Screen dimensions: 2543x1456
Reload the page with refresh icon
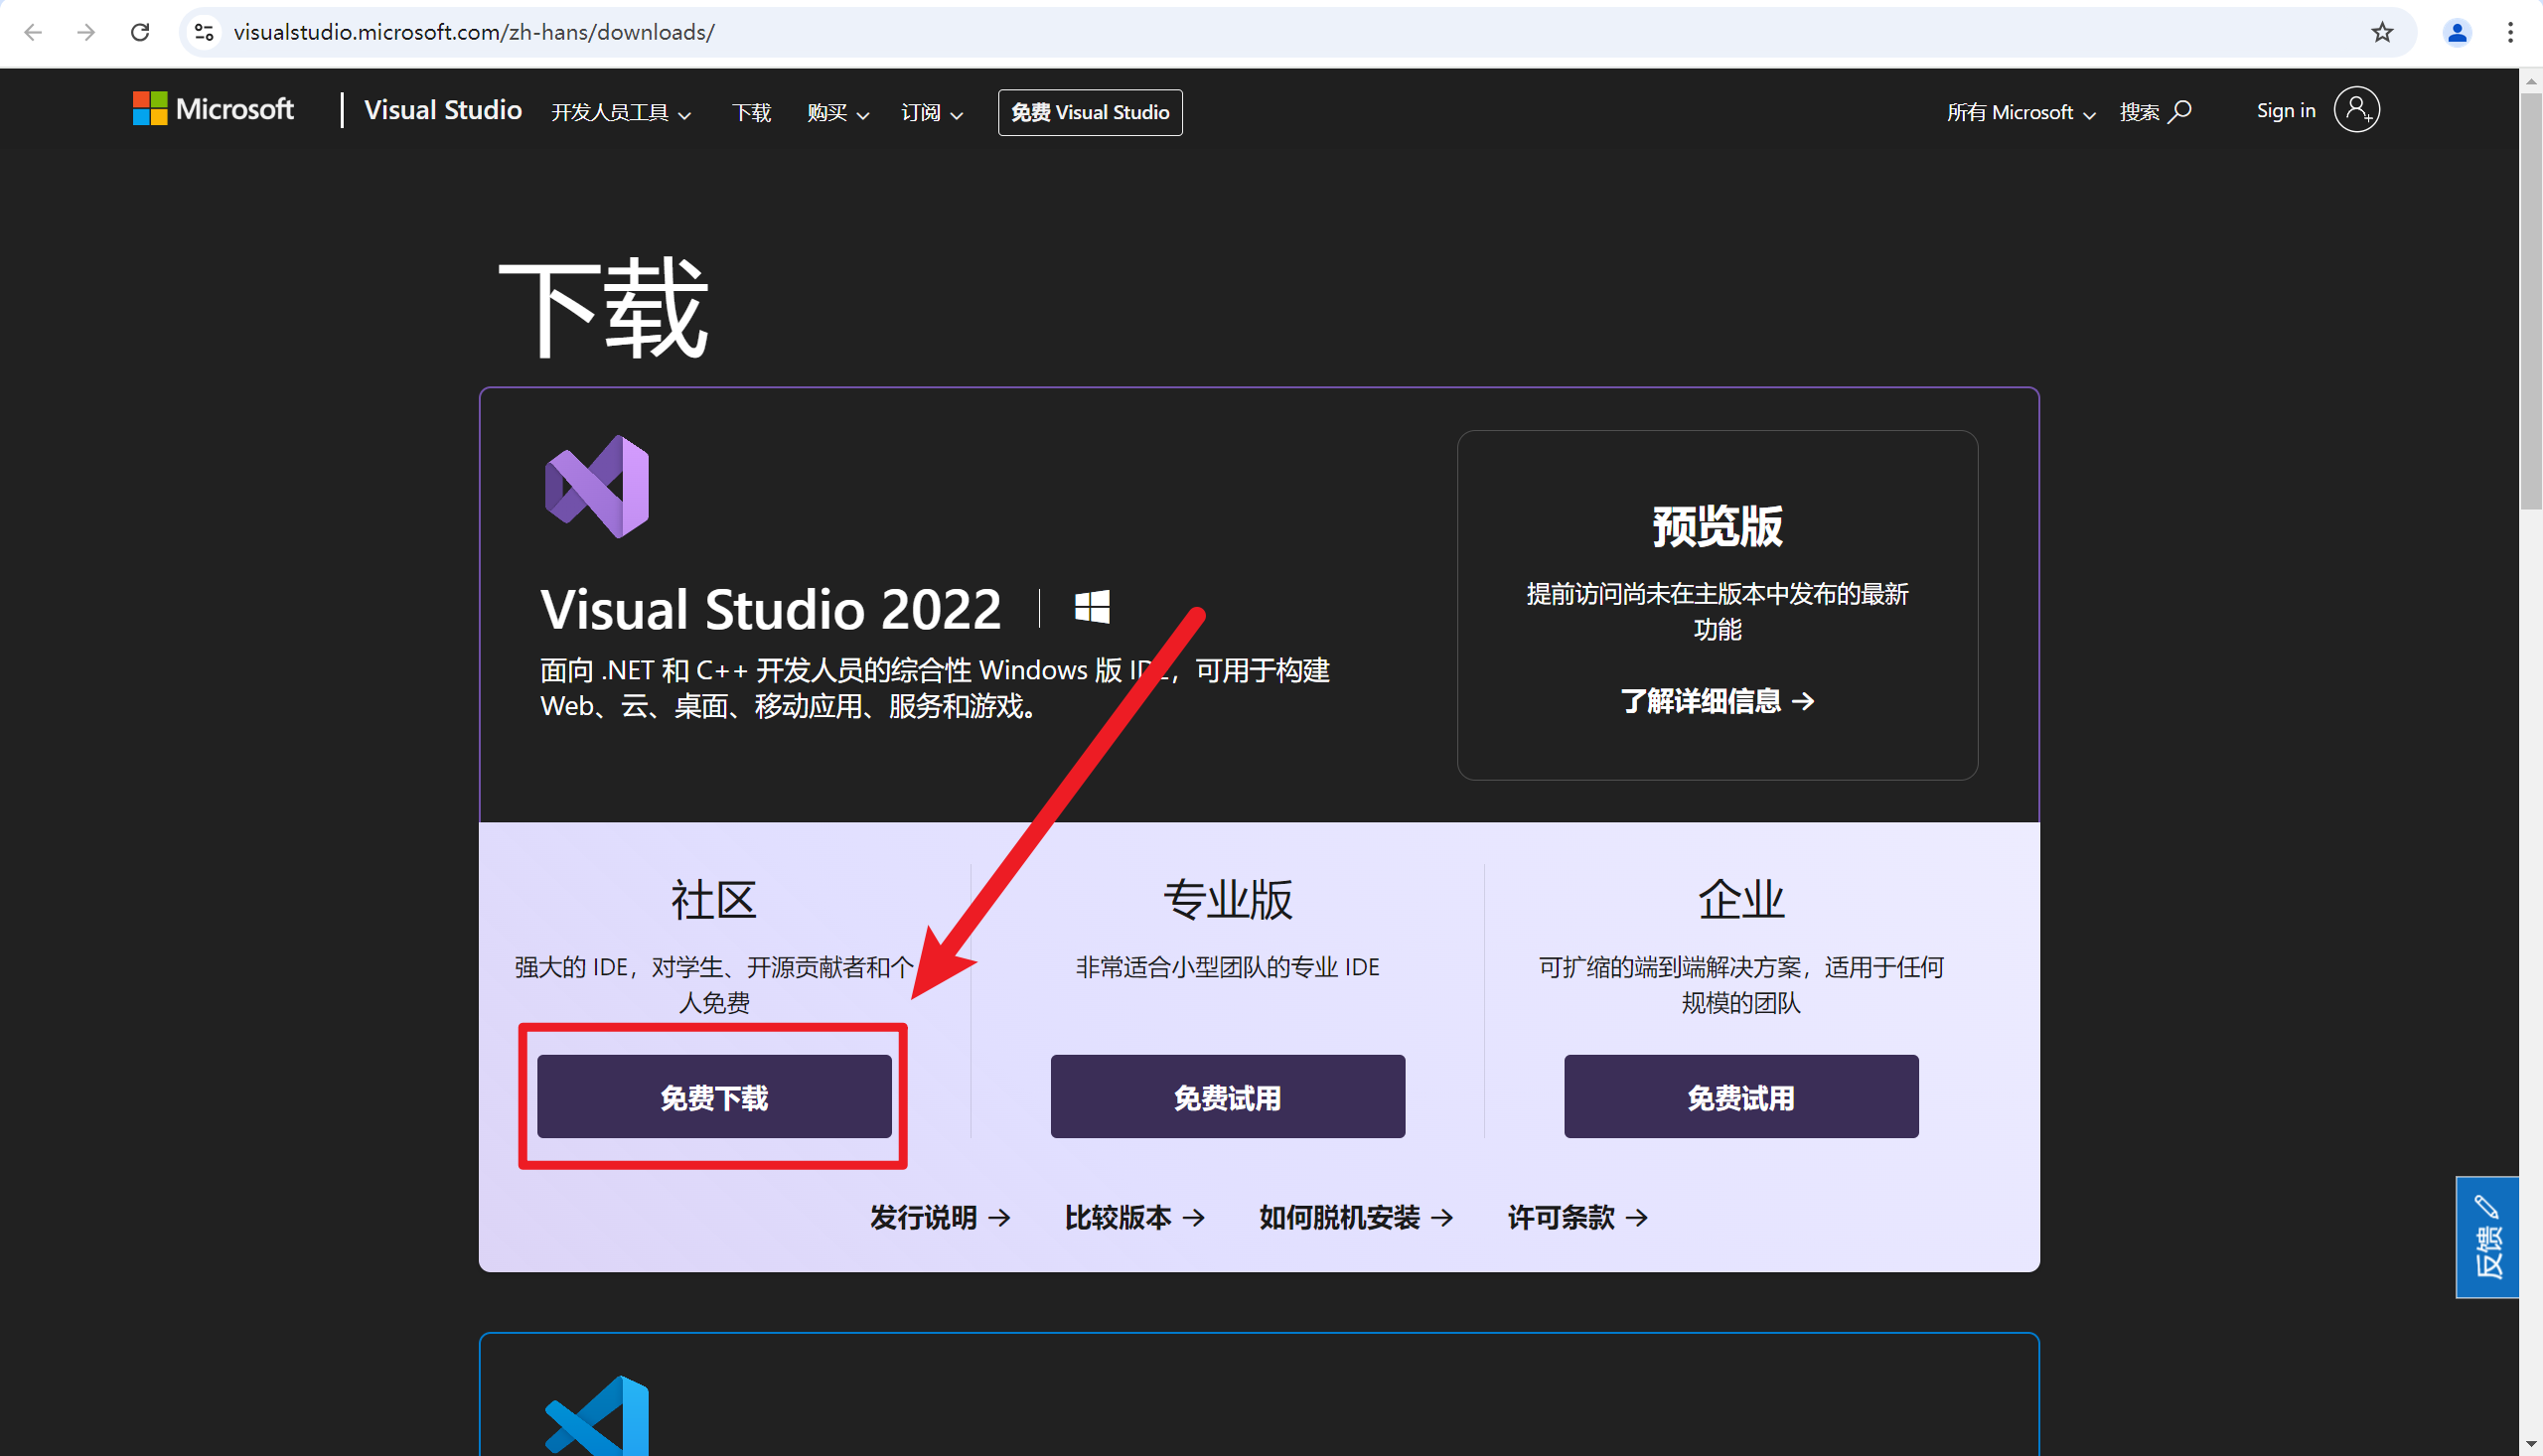click(140, 32)
